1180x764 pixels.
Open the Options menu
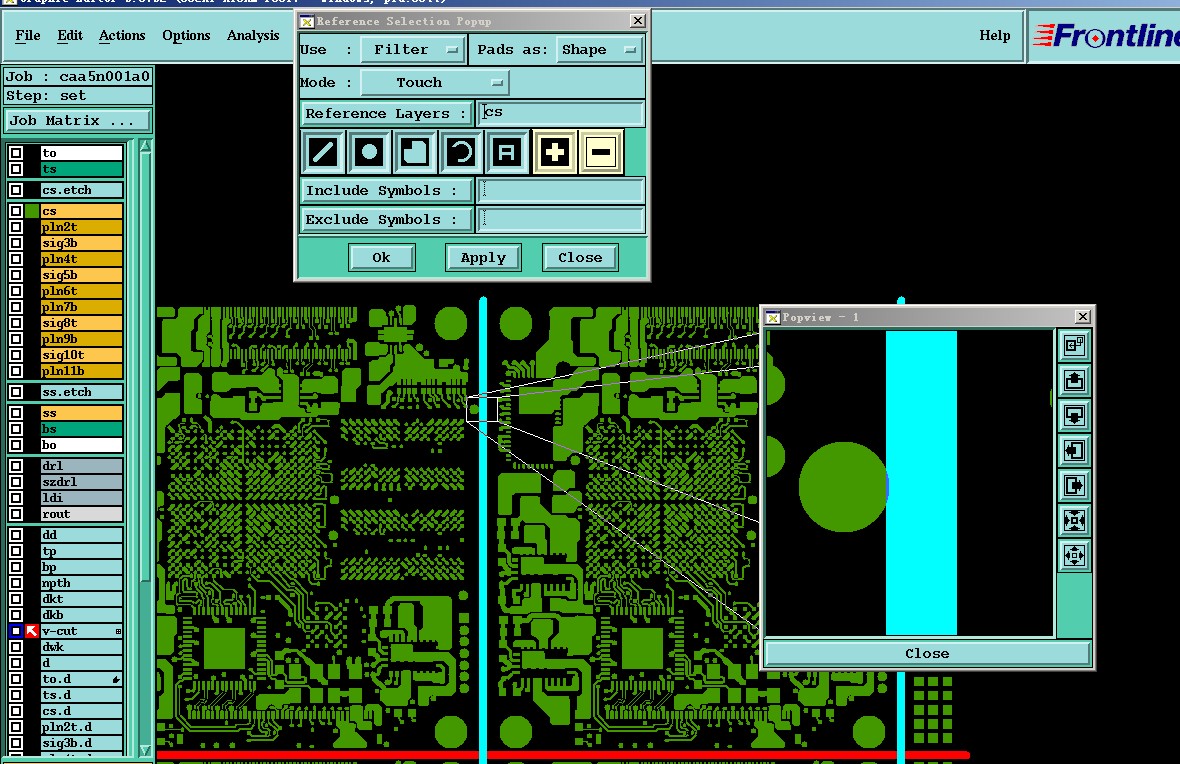tap(186, 35)
